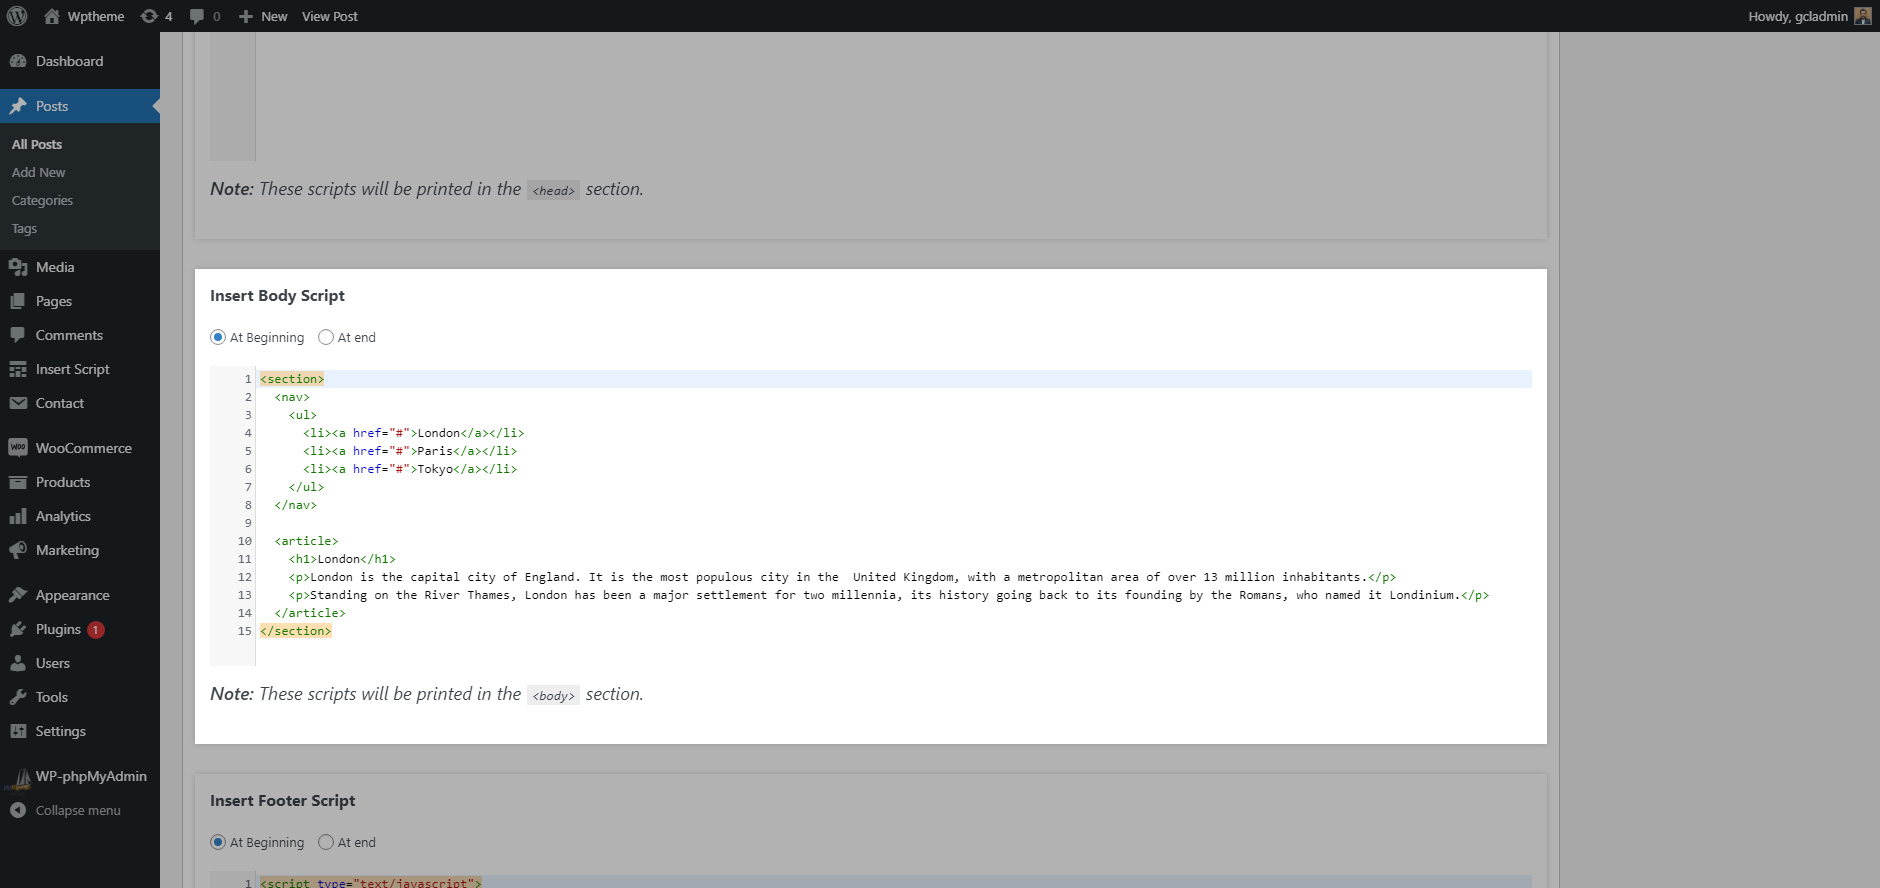Click the Appearance paintbrush icon

coord(18,595)
